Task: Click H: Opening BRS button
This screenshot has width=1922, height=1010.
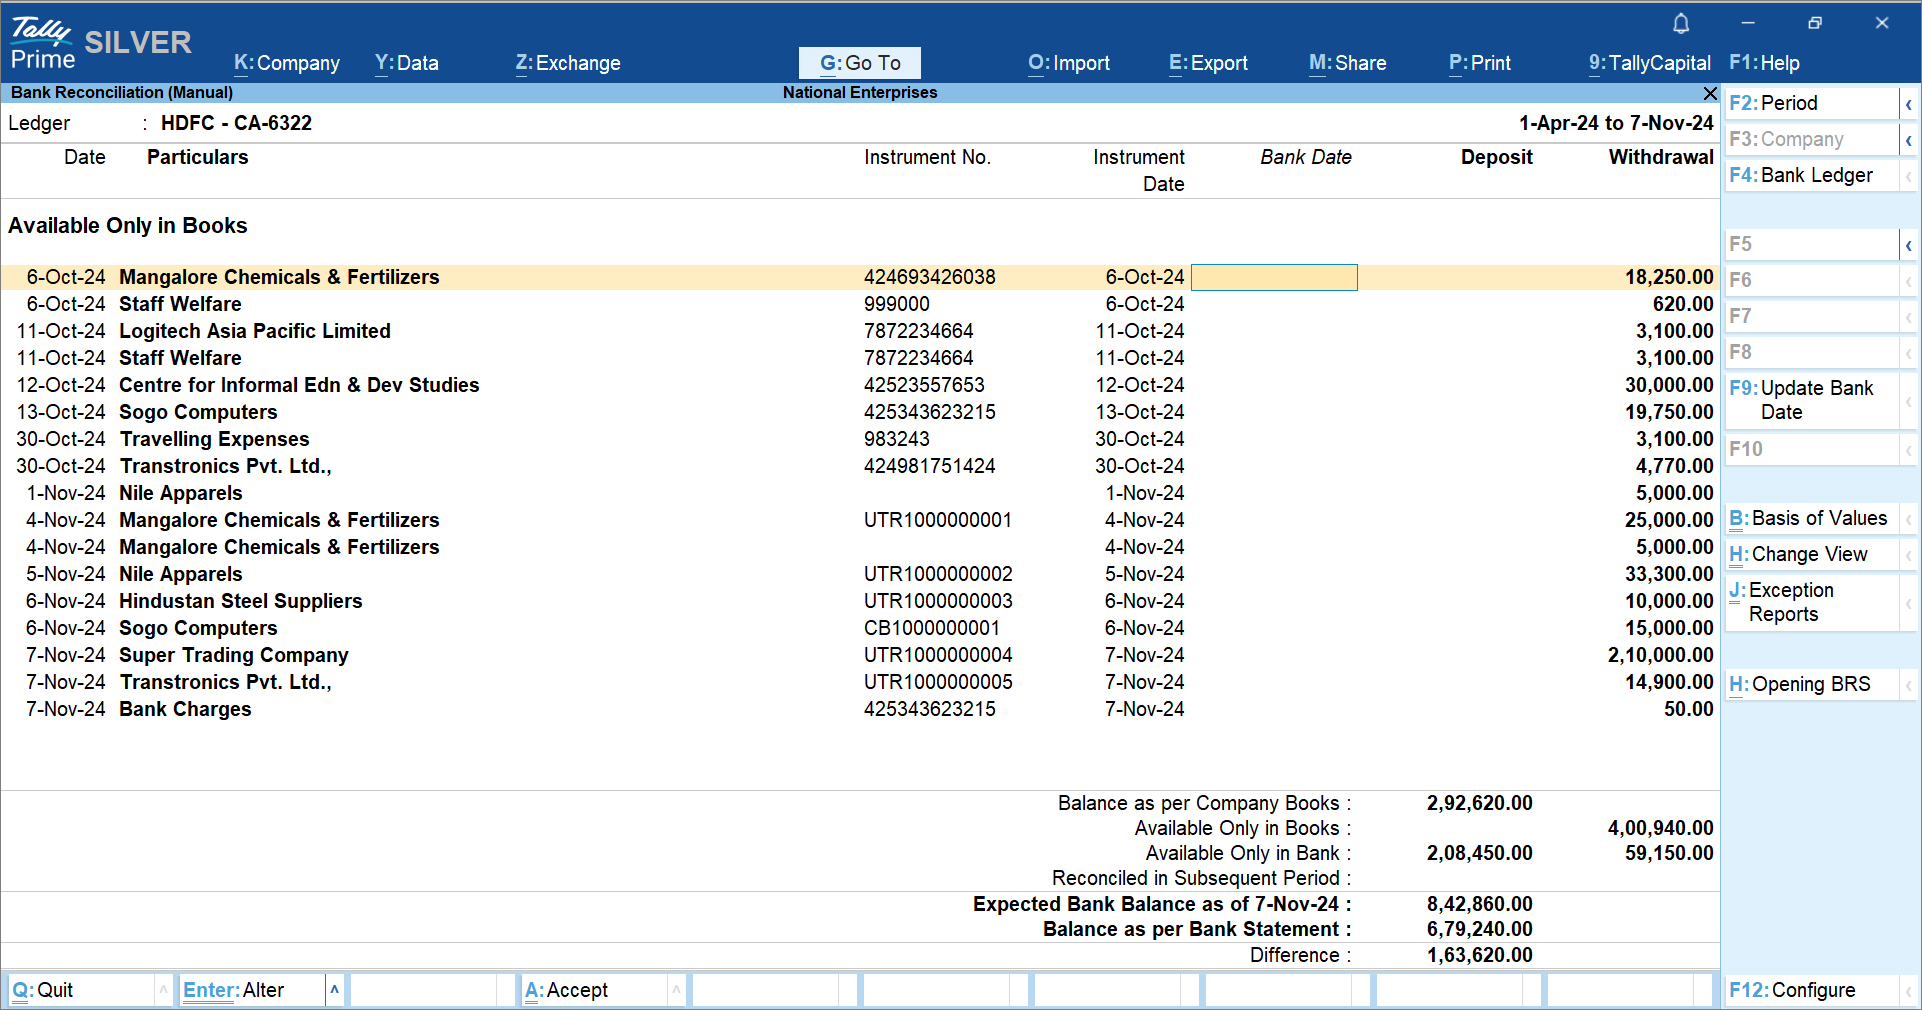Action: point(1811,684)
